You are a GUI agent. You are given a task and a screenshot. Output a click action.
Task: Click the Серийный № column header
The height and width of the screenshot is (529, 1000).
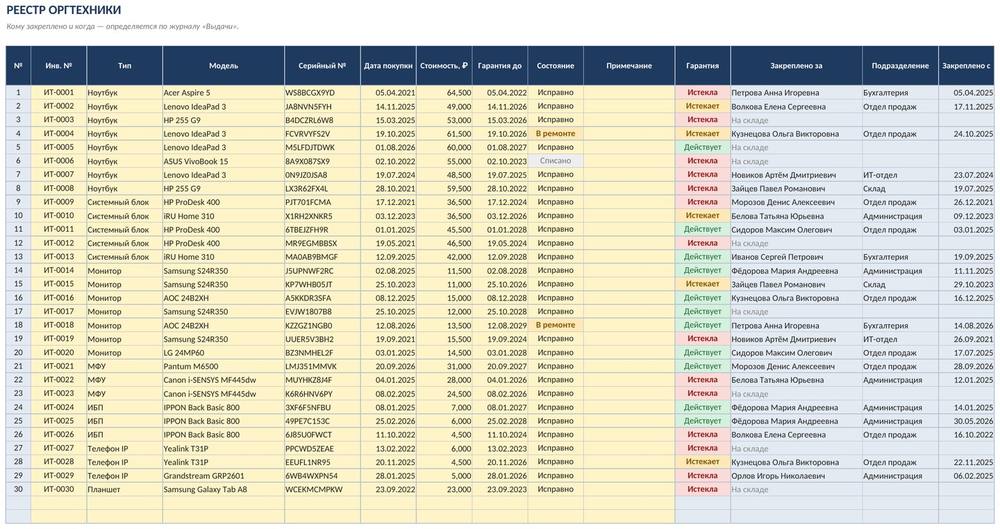[x=322, y=66]
